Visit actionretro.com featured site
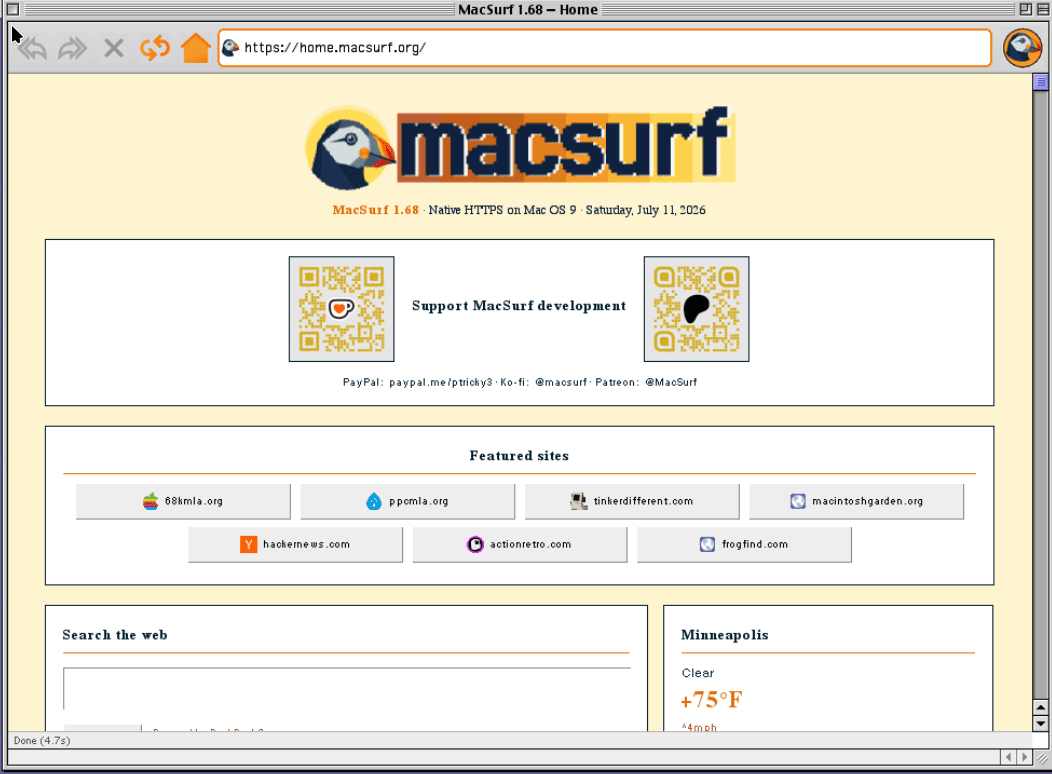This screenshot has width=1052, height=774. coord(520,544)
